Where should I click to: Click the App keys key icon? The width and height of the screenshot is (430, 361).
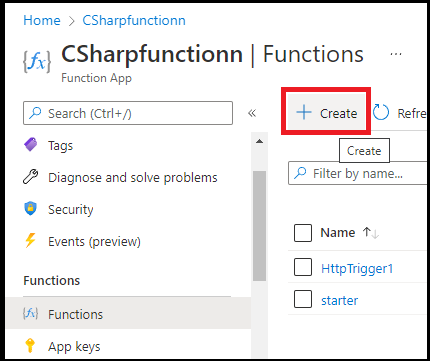pos(30,345)
